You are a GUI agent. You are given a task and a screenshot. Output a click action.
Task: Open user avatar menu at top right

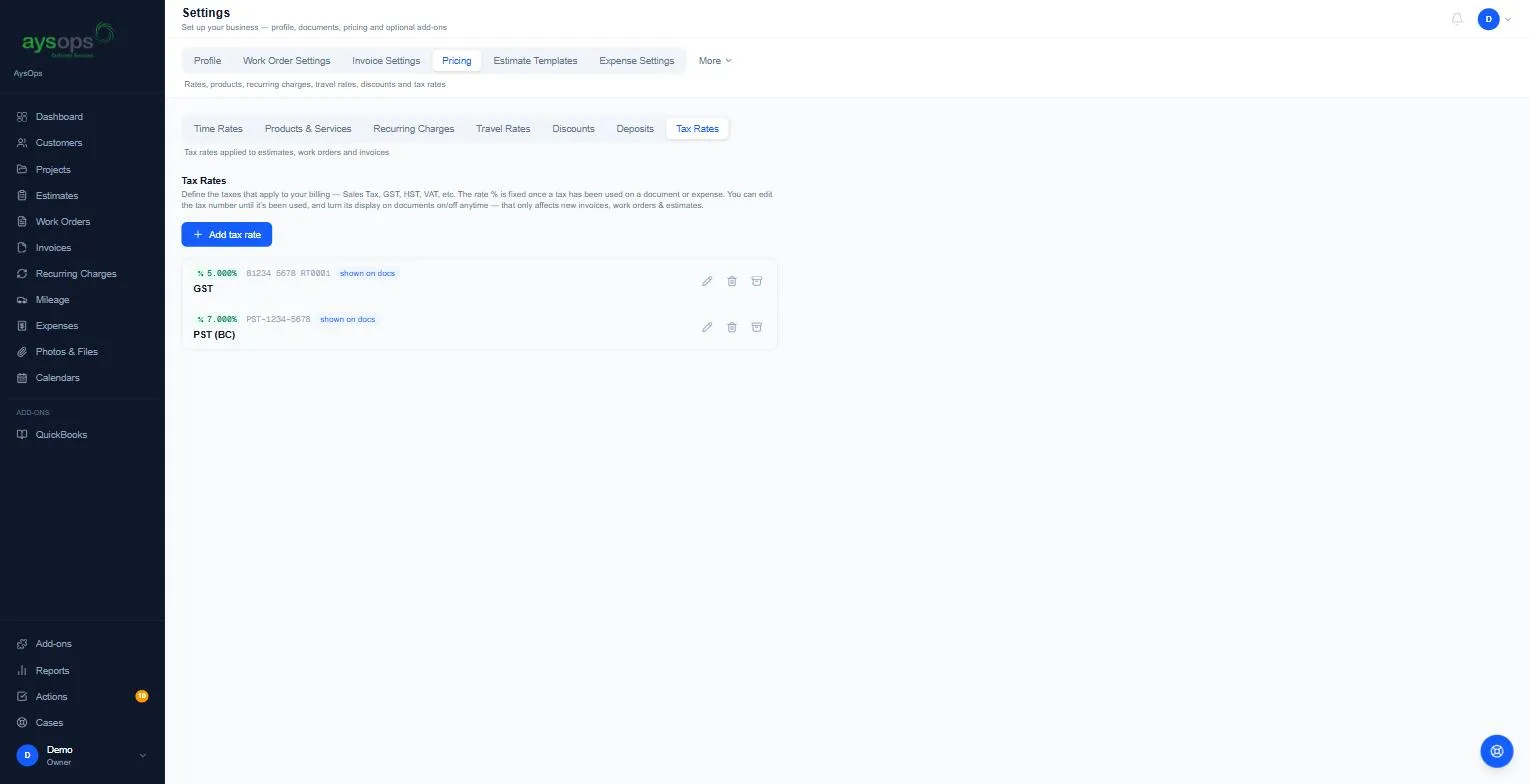coord(1495,19)
